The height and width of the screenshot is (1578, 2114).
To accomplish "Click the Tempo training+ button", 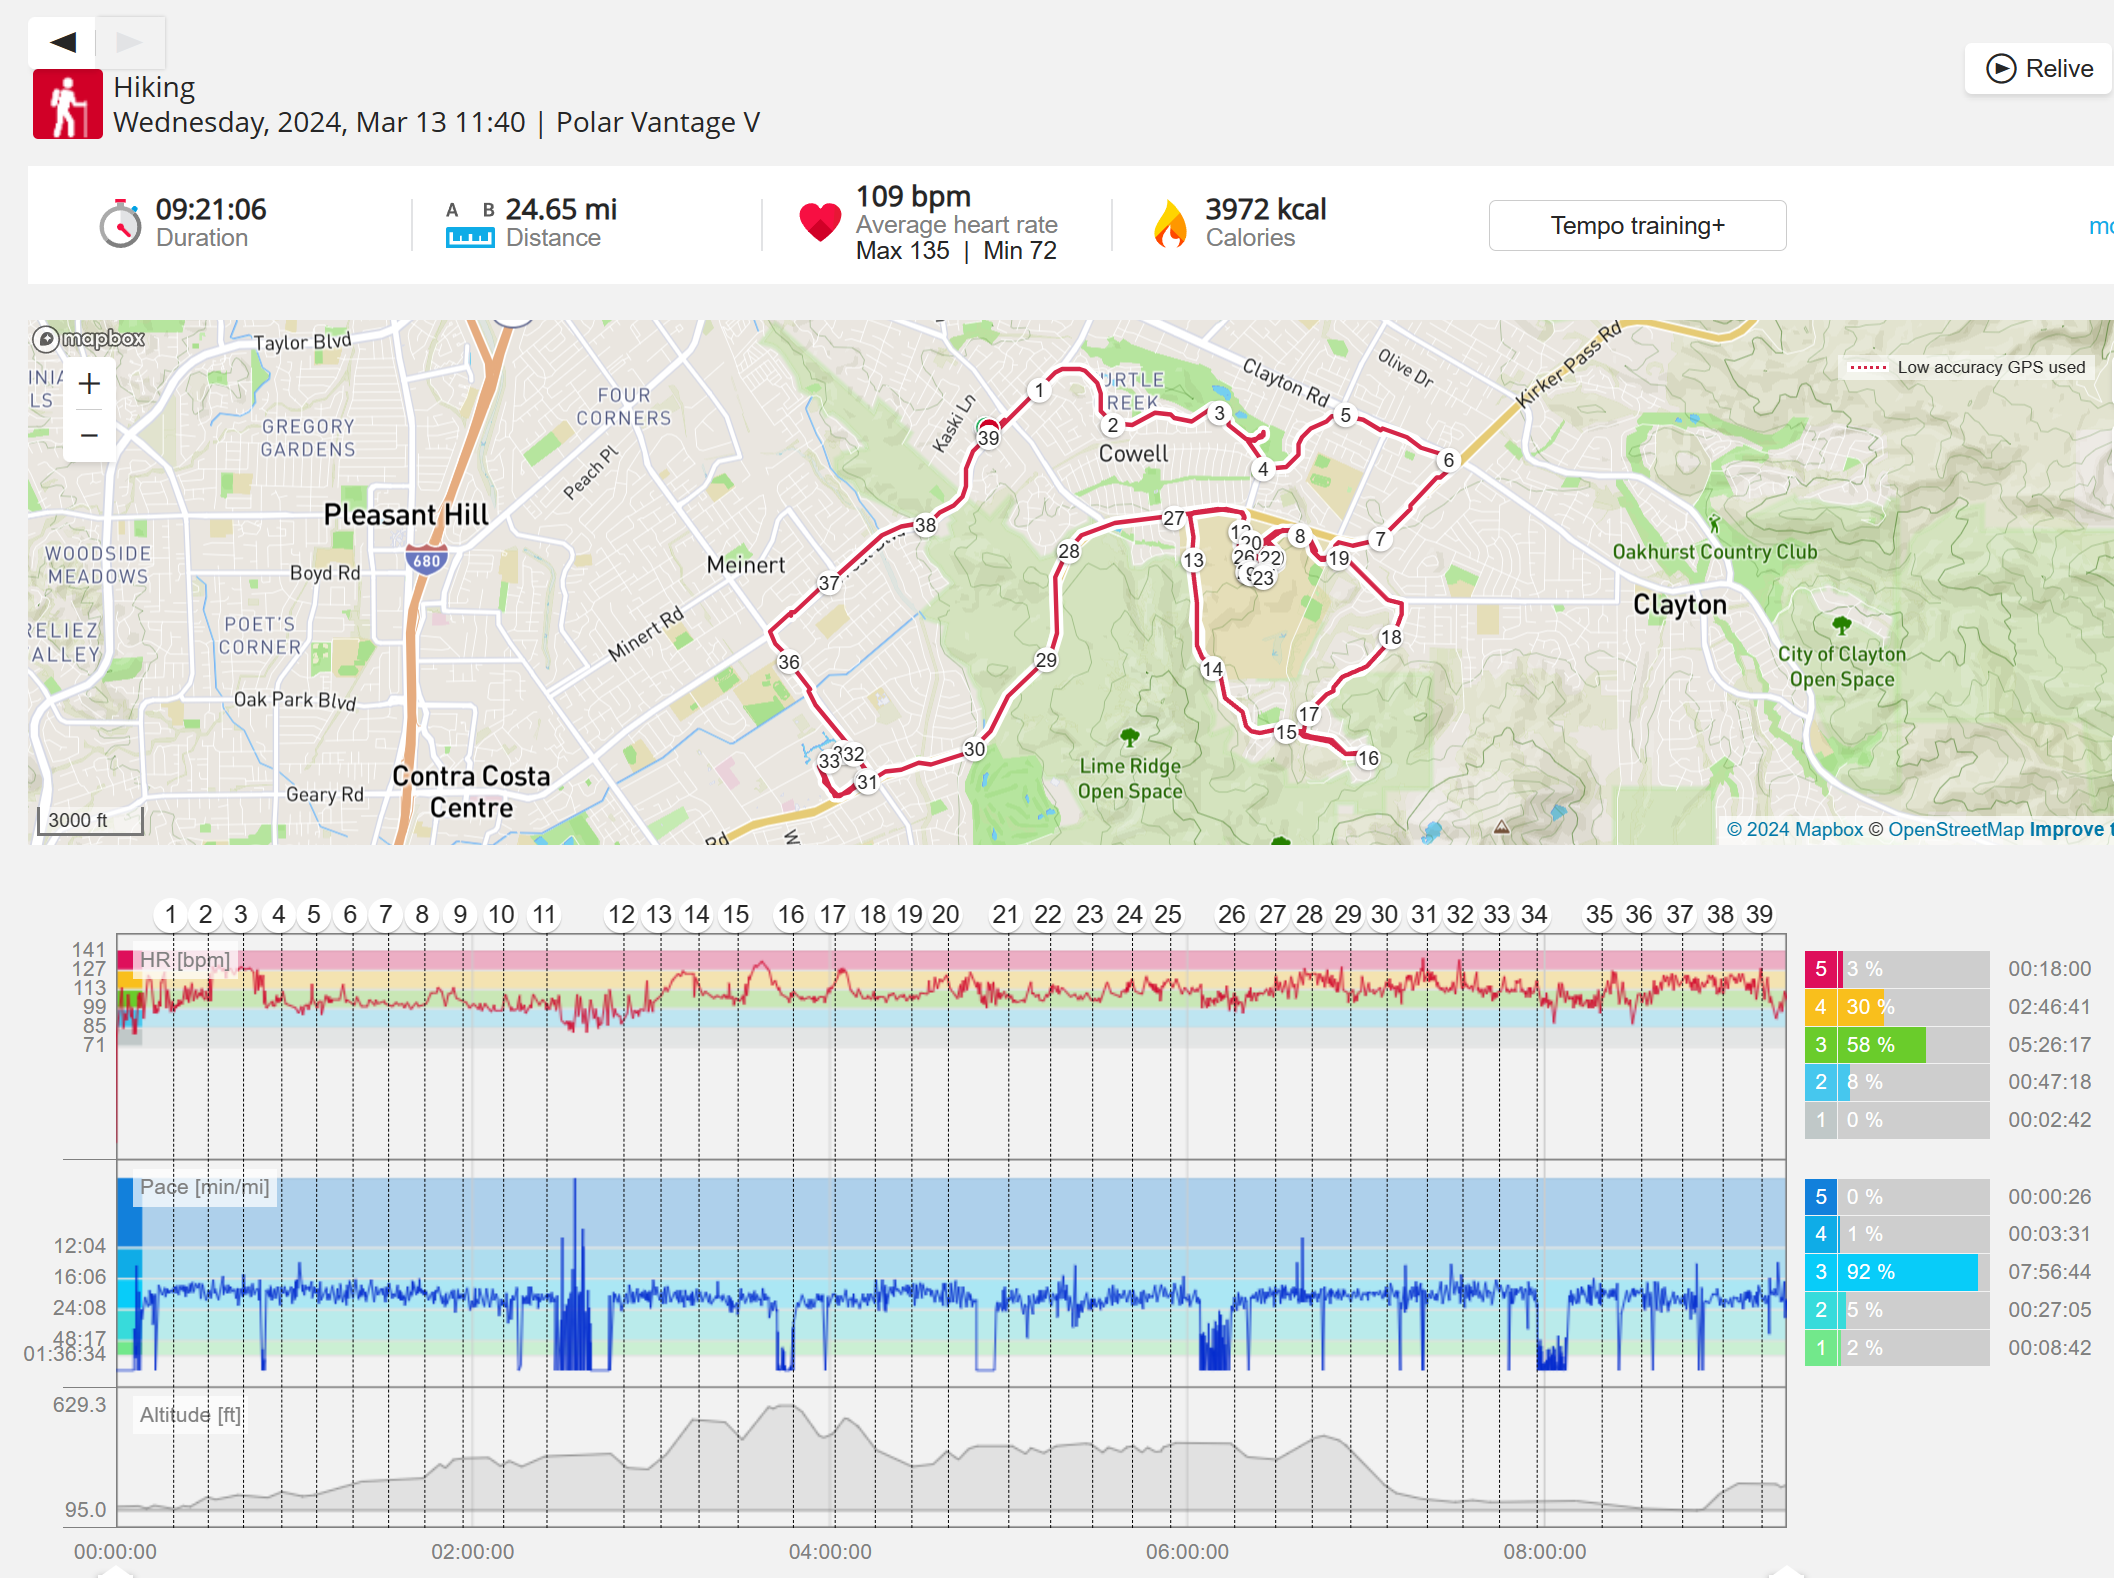I will click(x=1637, y=226).
